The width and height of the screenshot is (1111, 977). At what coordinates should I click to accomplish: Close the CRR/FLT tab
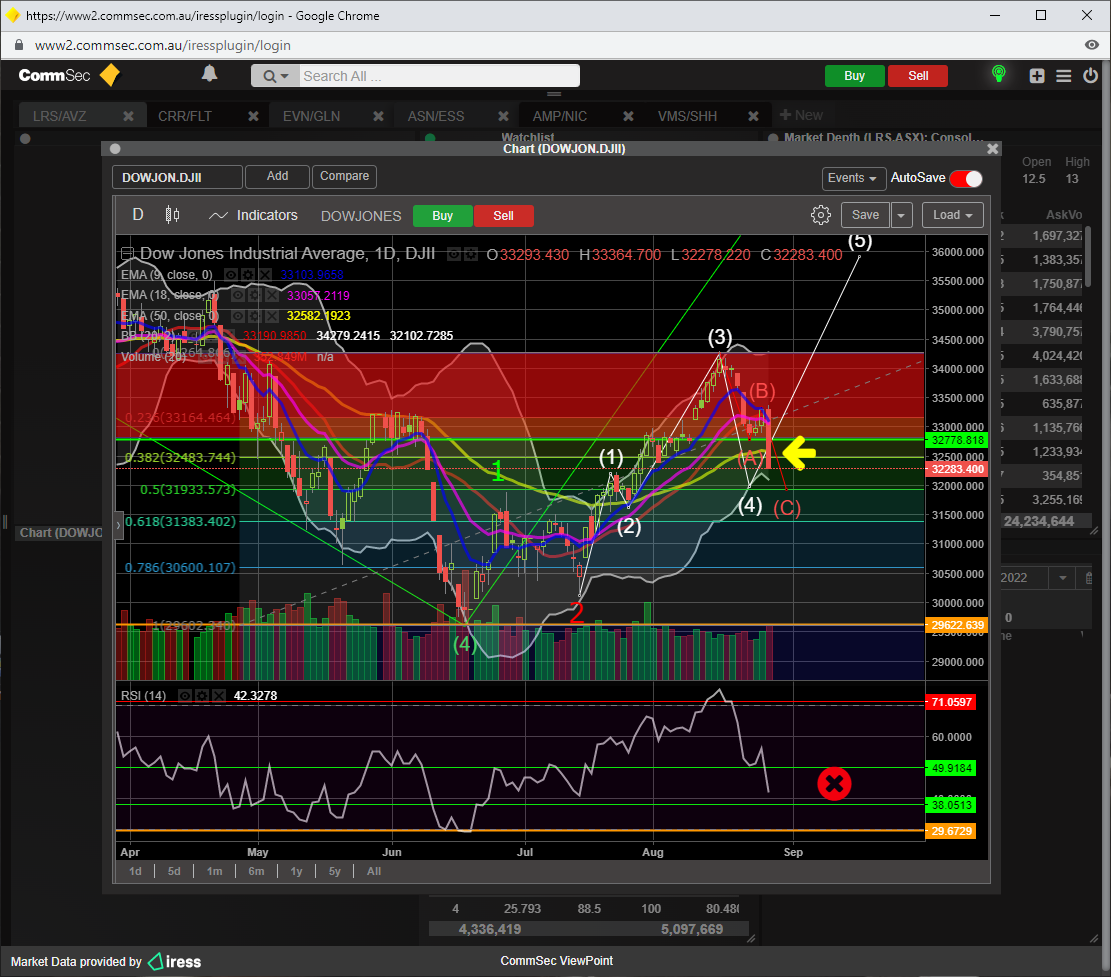click(x=253, y=116)
